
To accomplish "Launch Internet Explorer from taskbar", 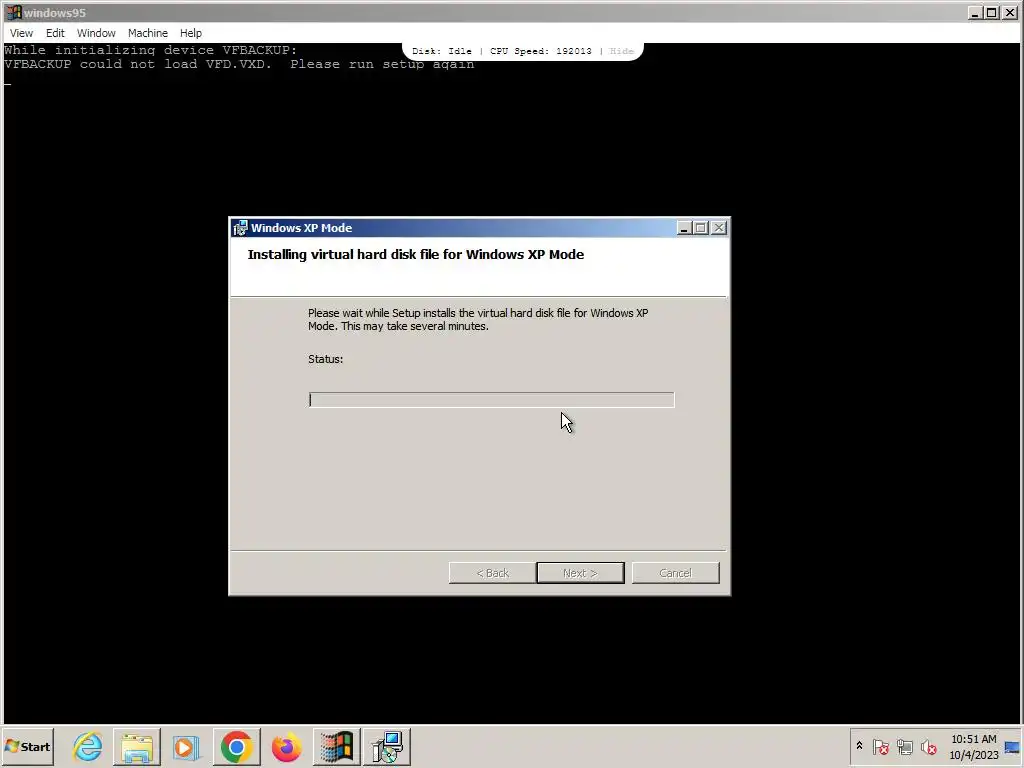I will click(88, 746).
